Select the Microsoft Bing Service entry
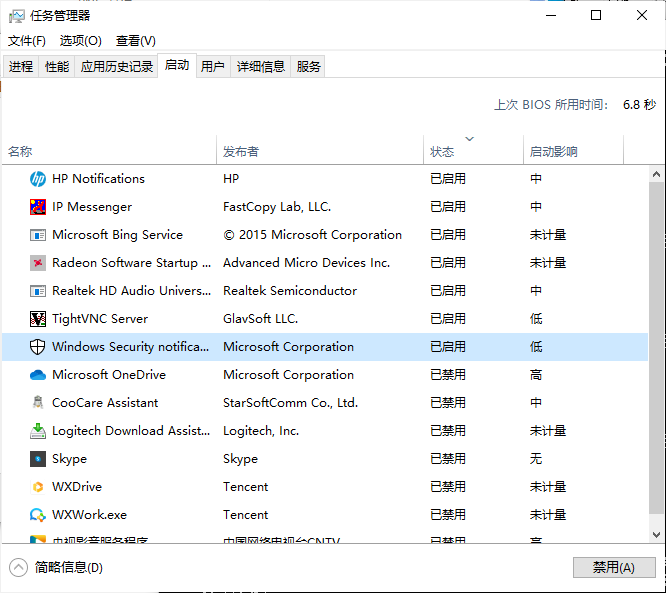666x593 pixels. click(x=117, y=235)
